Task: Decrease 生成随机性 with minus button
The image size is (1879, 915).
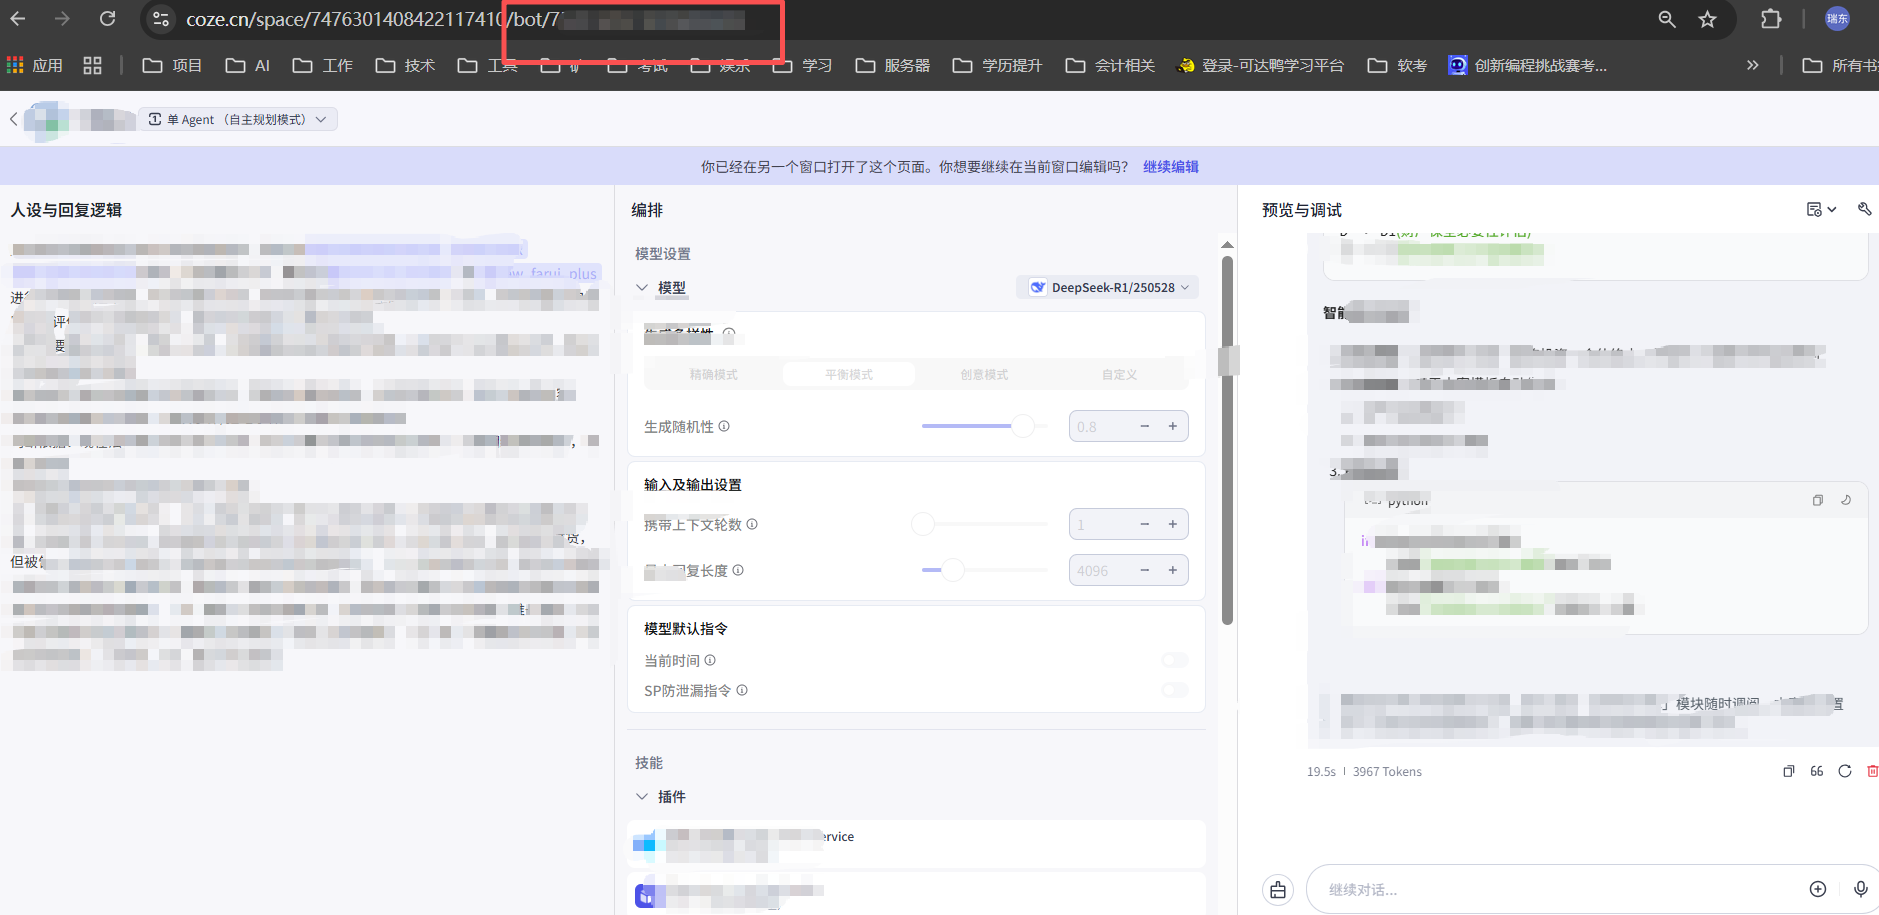Action: coord(1145,426)
